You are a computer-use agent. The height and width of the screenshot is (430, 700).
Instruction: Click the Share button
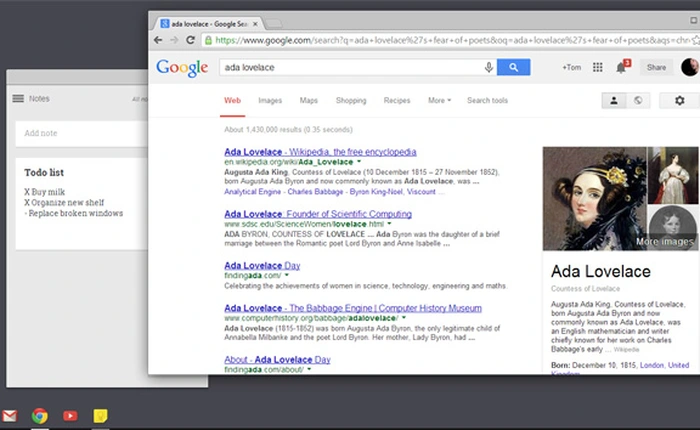tap(656, 67)
